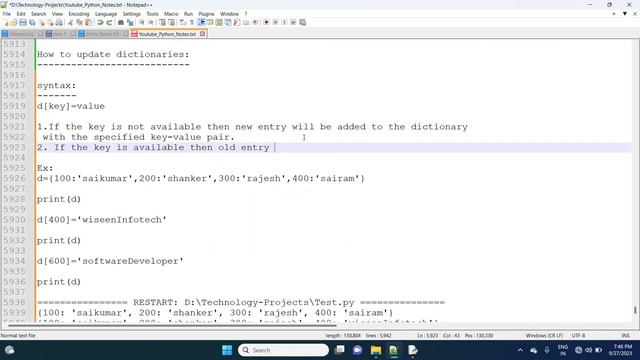The image size is (640, 360).
Task: Click the Zoom In toolbar icon
Action: point(141,22)
